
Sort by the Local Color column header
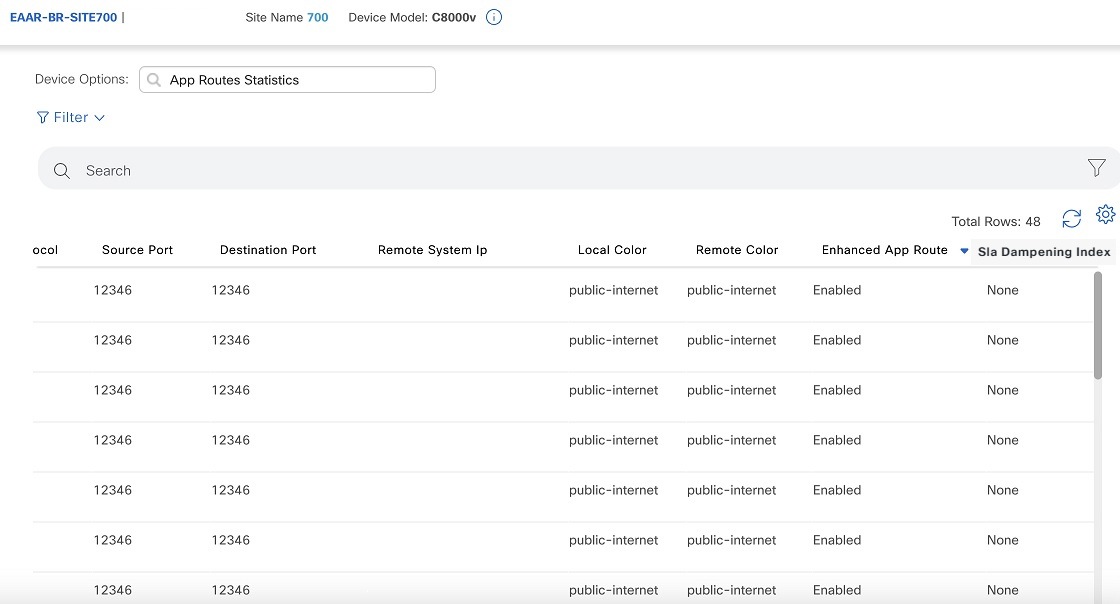[x=612, y=250]
